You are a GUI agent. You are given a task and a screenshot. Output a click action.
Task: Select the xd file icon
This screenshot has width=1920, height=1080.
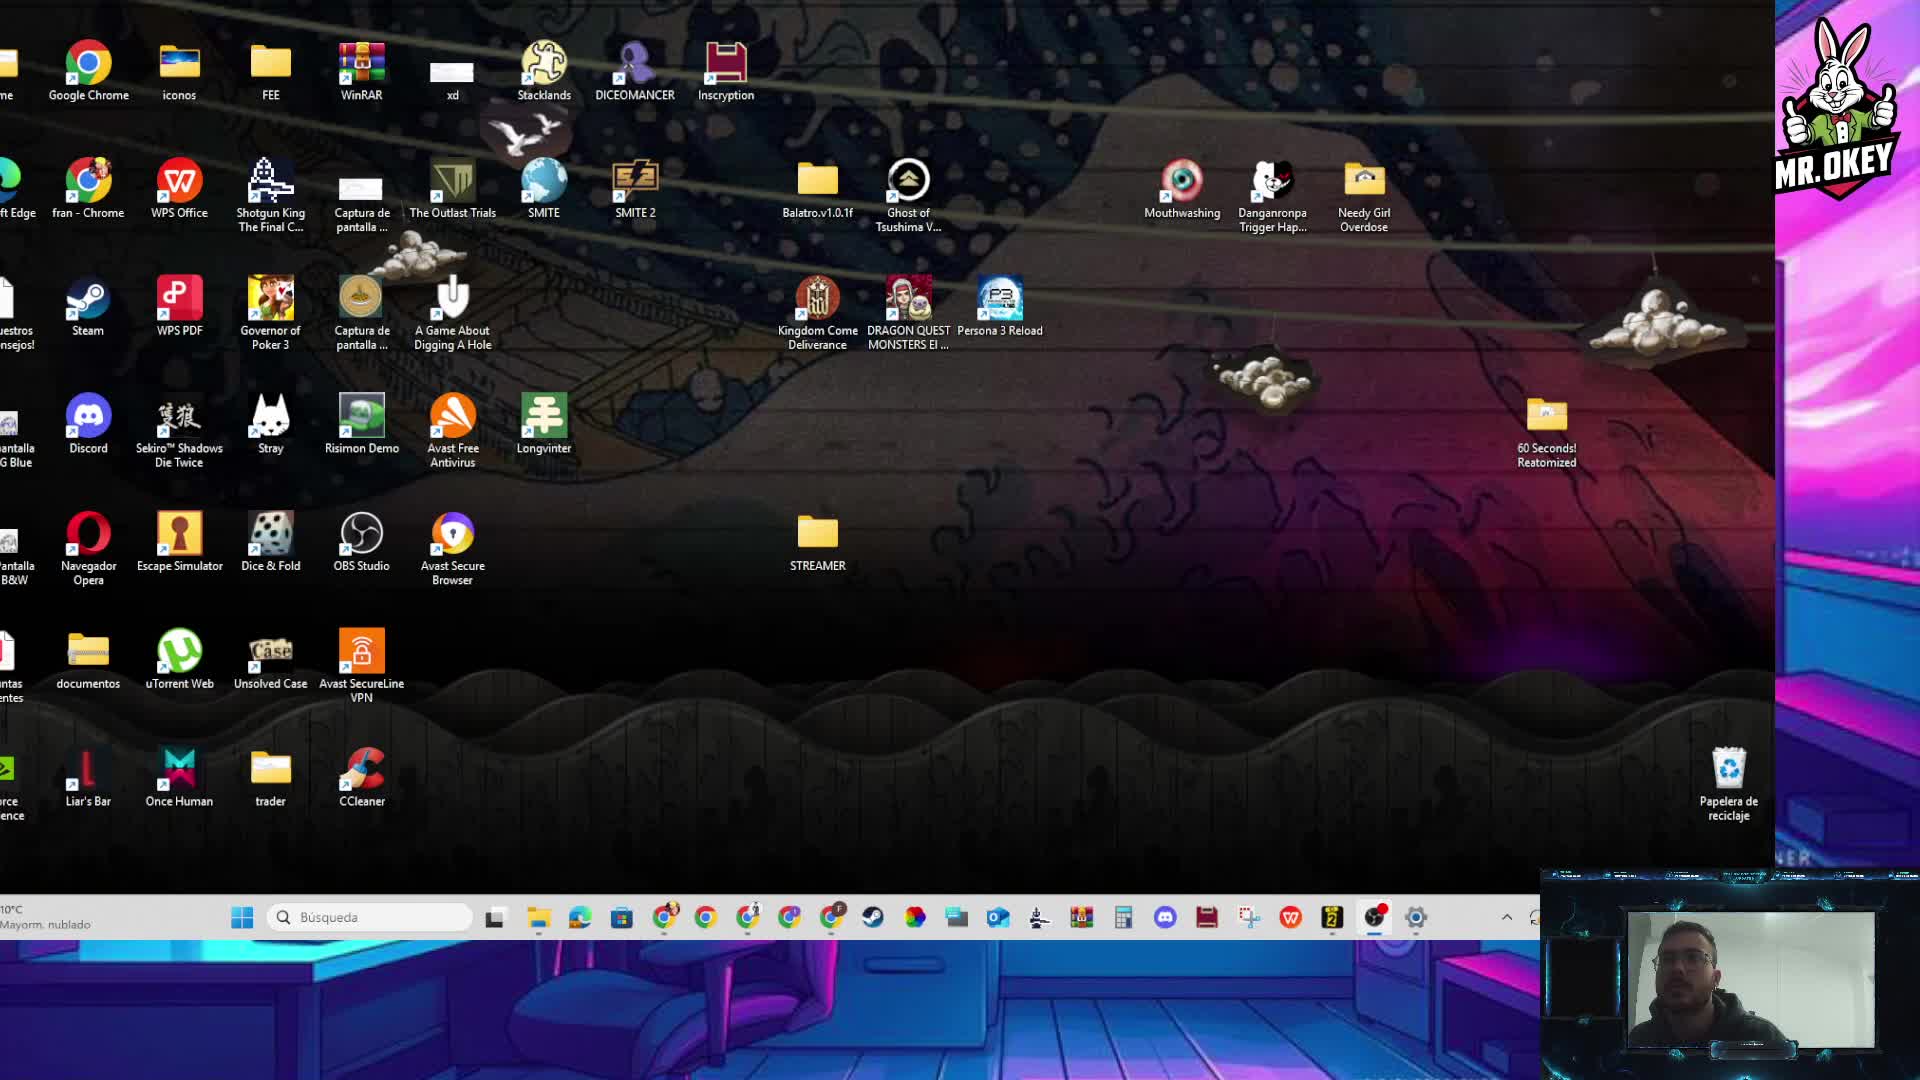[x=452, y=72]
